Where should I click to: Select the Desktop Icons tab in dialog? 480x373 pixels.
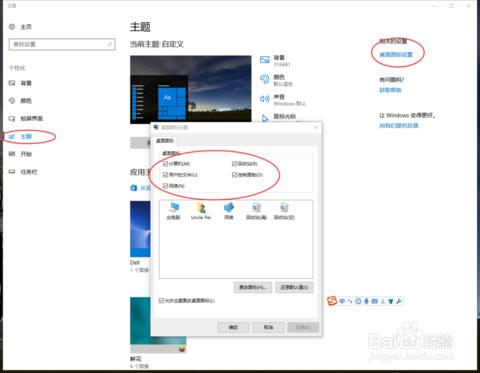(x=165, y=141)
